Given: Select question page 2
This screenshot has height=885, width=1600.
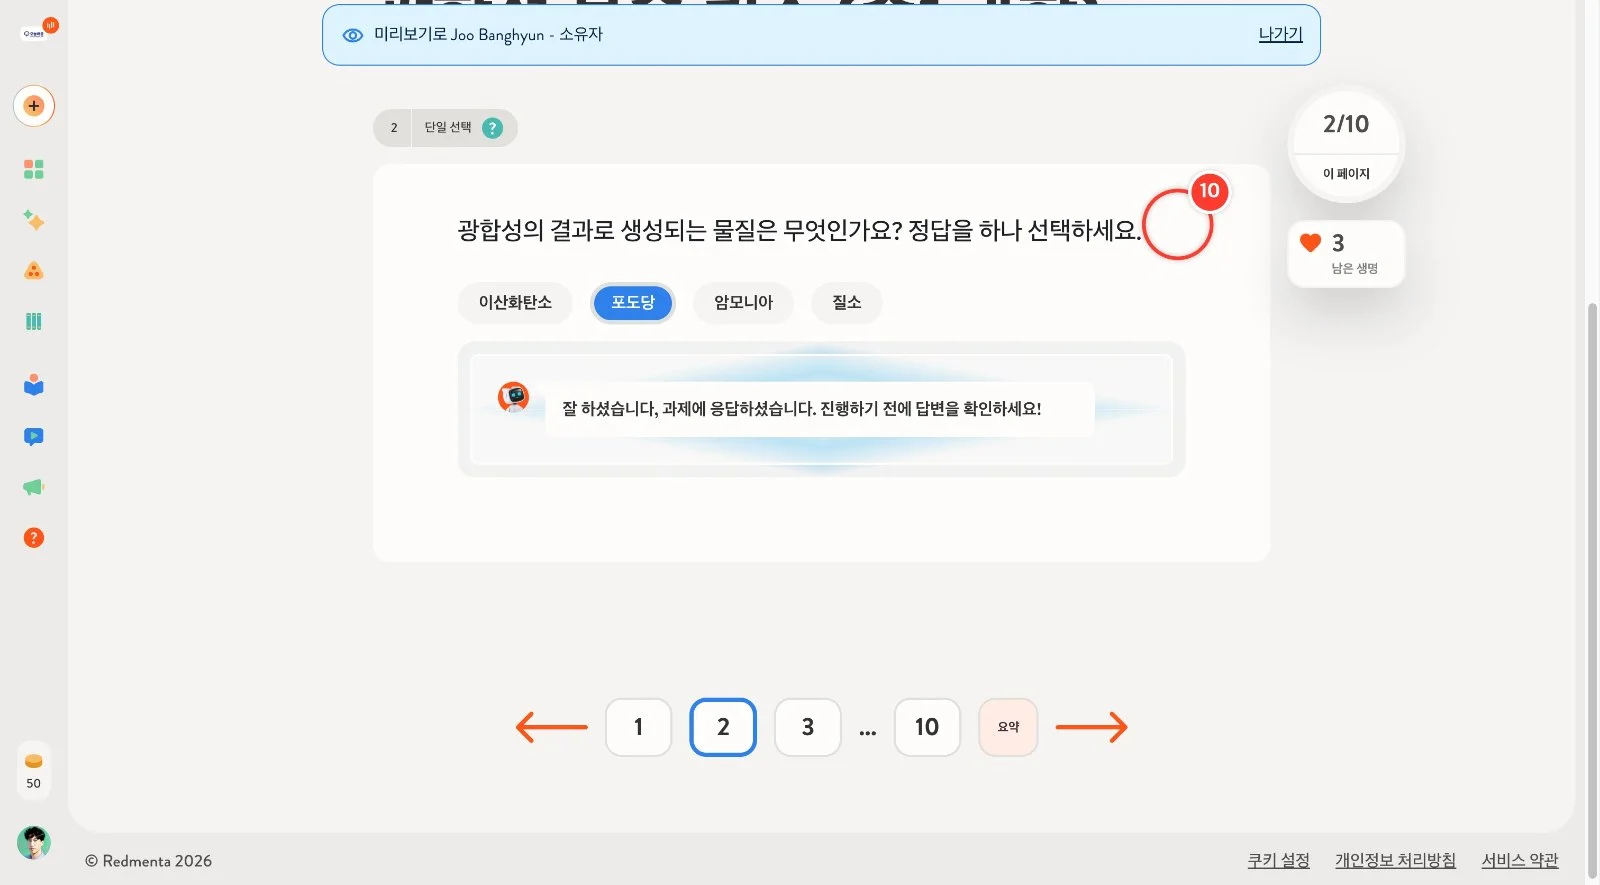Looking at the screenshot, I should 723,727.
